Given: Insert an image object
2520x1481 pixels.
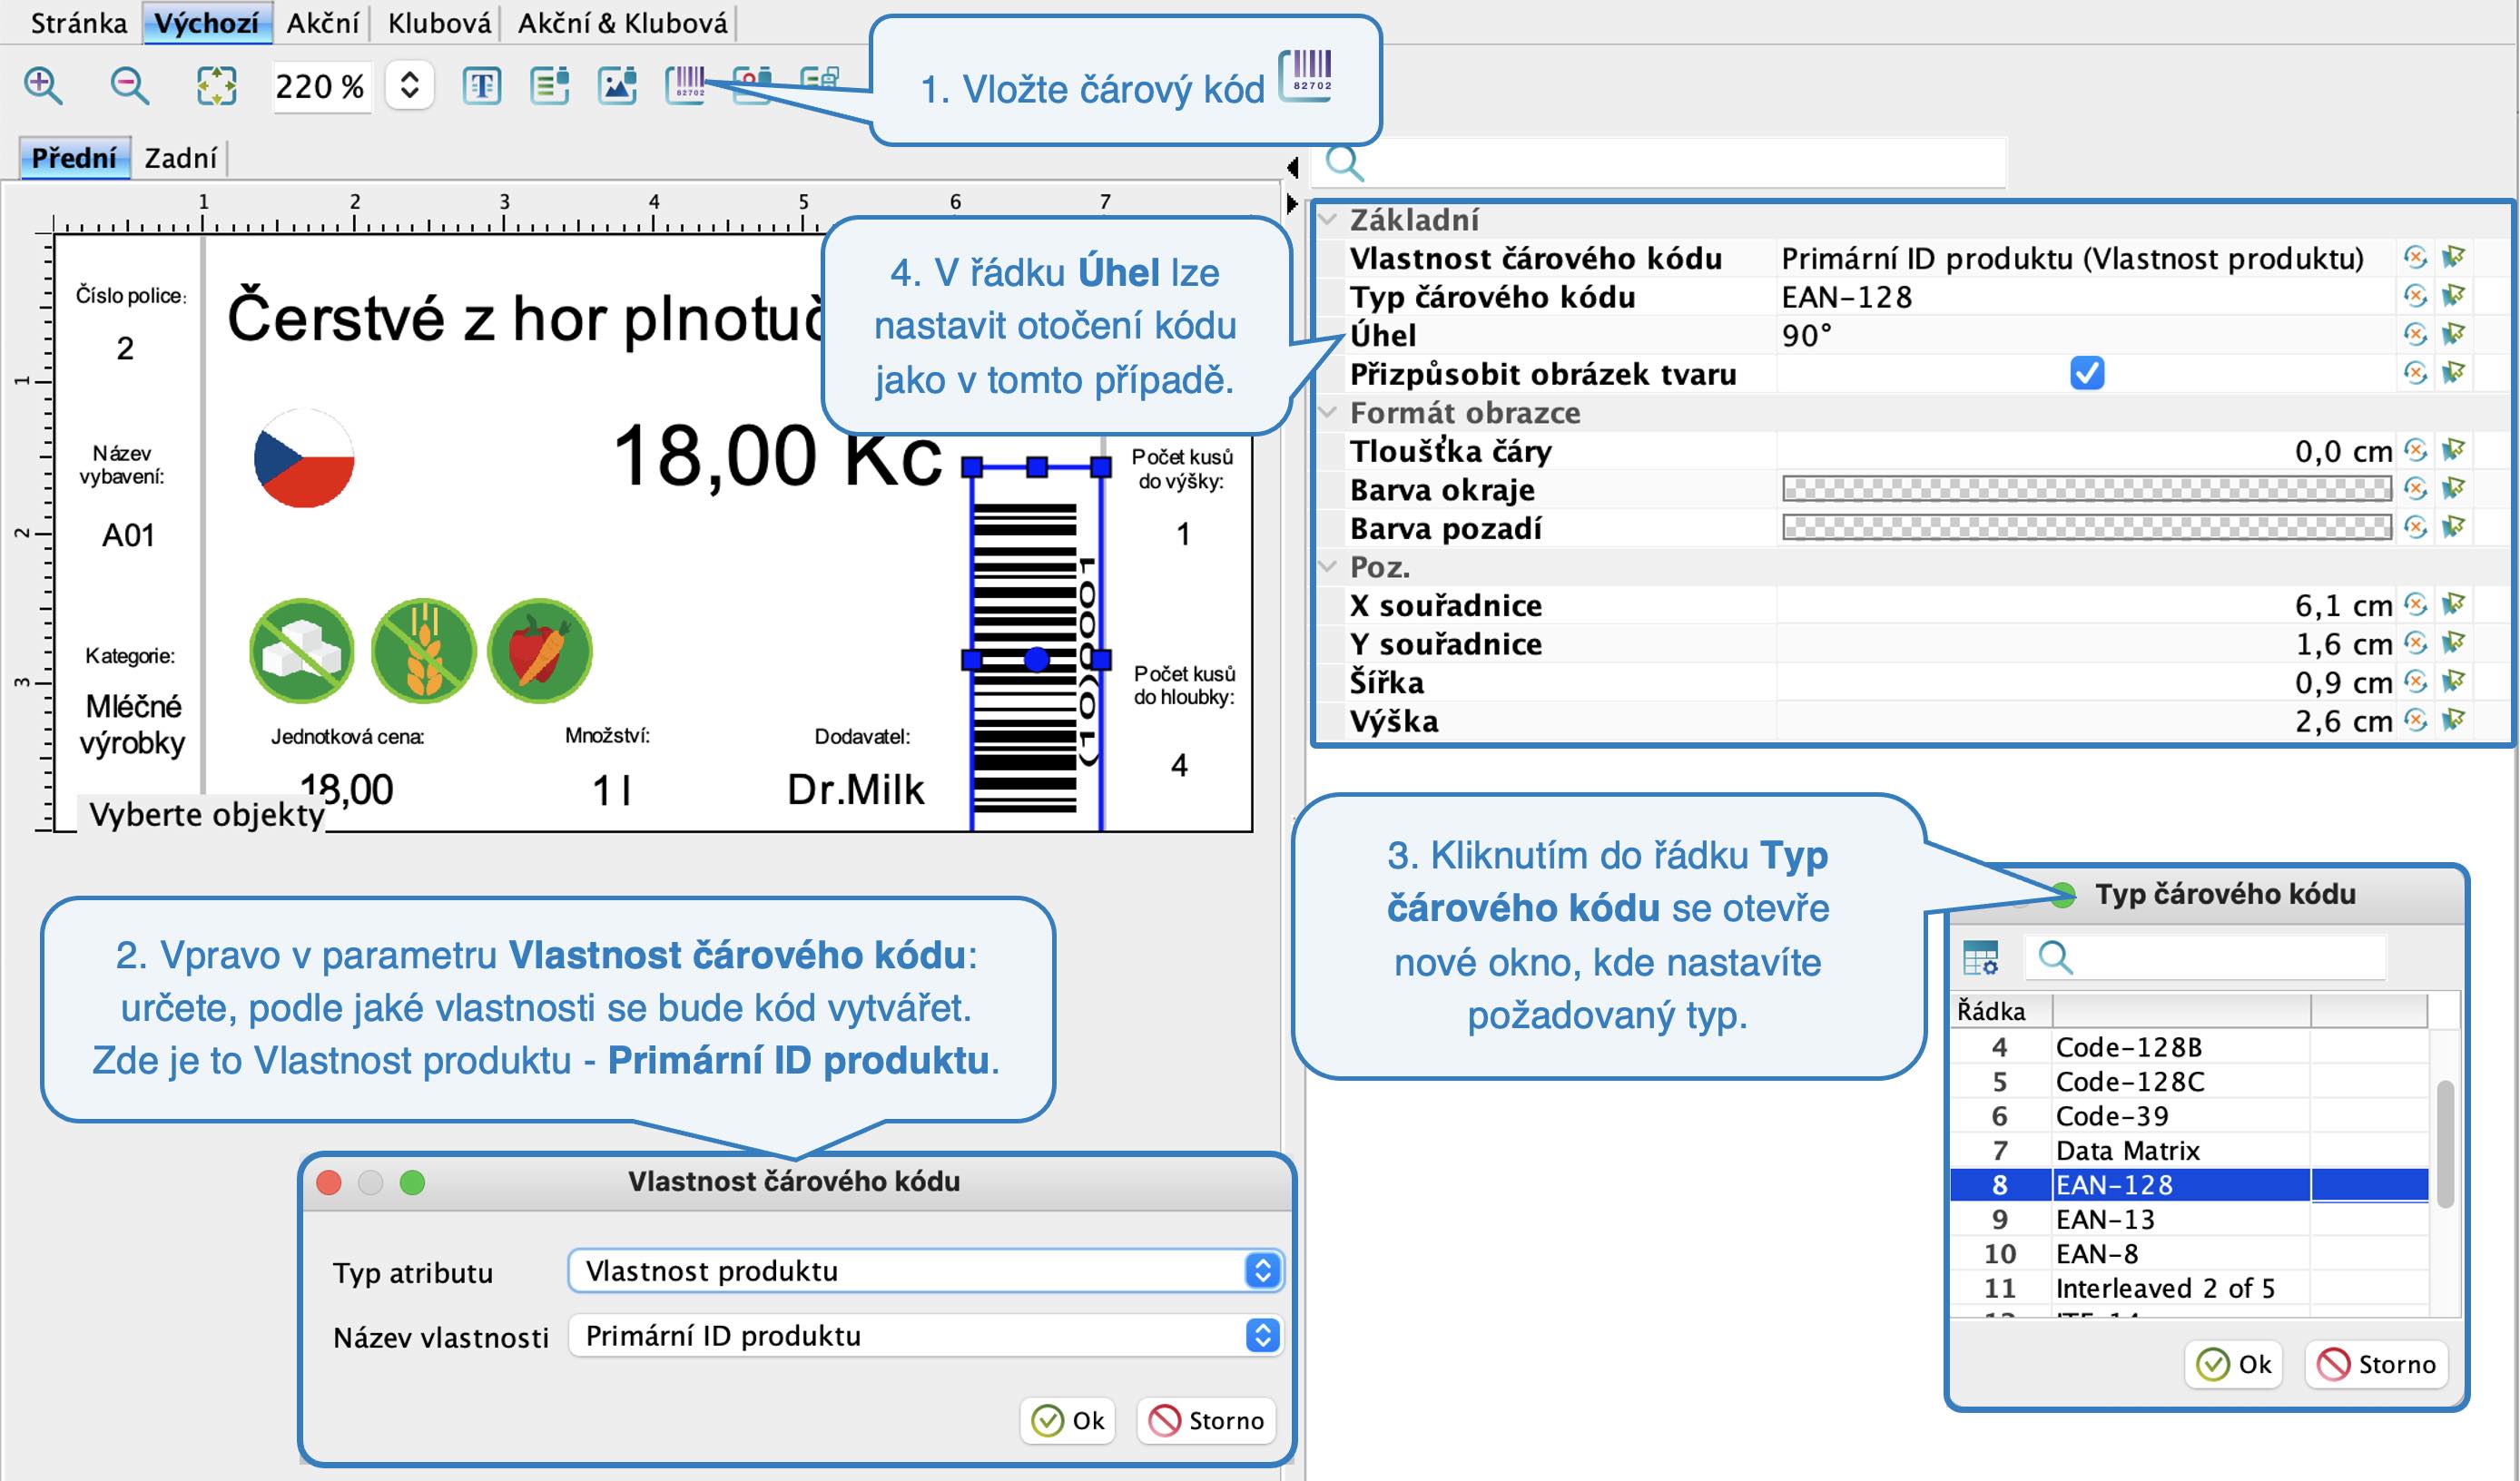Looking at the screenshot, I should [618, 86].
